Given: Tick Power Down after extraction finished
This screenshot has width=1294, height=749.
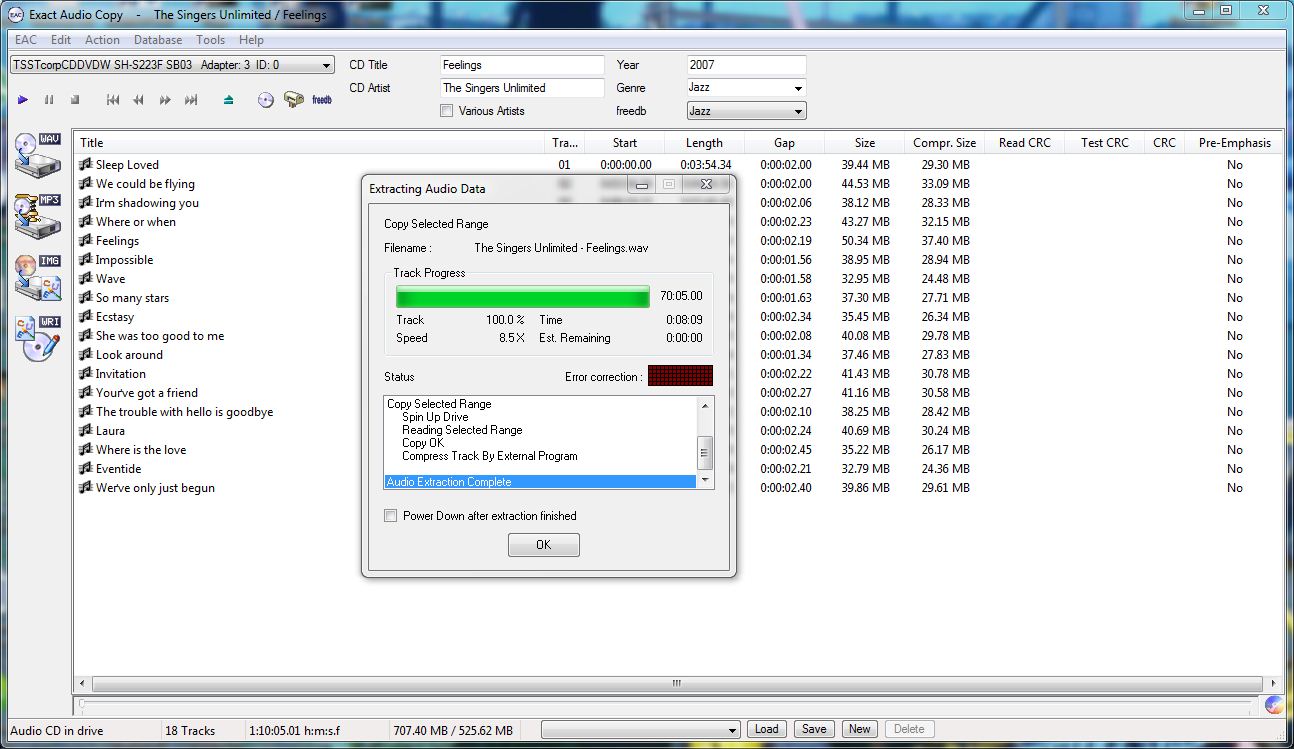Looking at the screenshot, I should coord(391,516).
